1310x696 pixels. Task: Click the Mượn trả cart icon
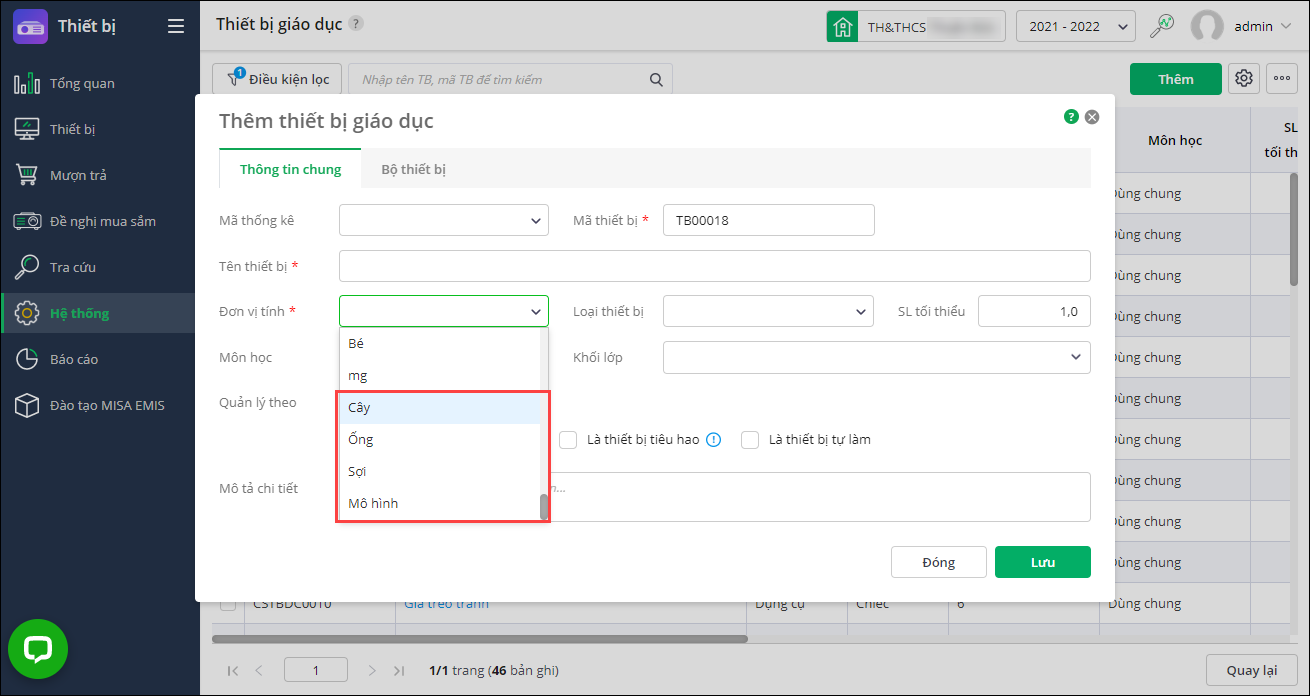point(27,175)
